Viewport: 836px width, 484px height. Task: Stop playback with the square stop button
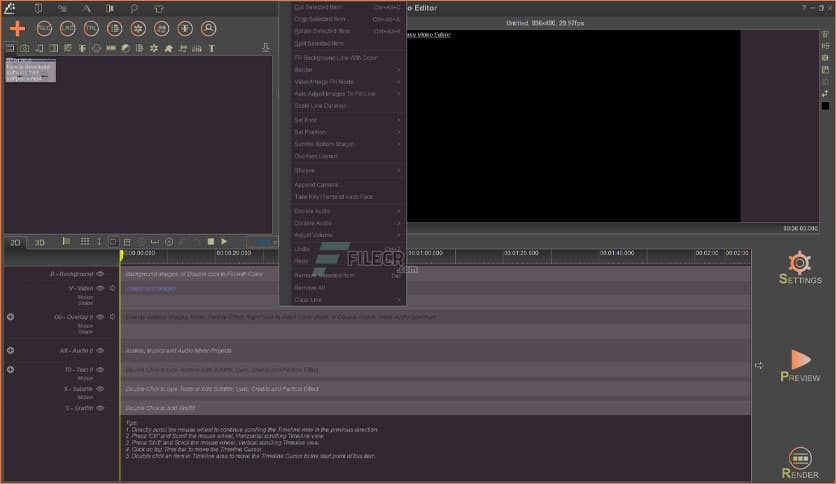pos(211,241)
